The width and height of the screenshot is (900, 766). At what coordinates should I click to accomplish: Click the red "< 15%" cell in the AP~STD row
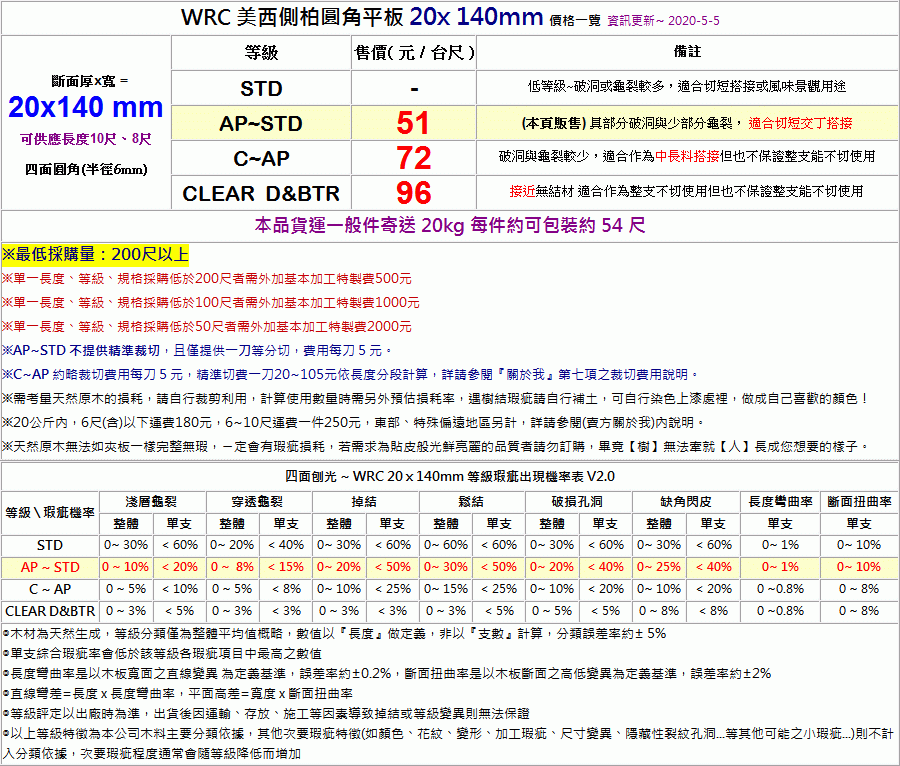point(286,567)
